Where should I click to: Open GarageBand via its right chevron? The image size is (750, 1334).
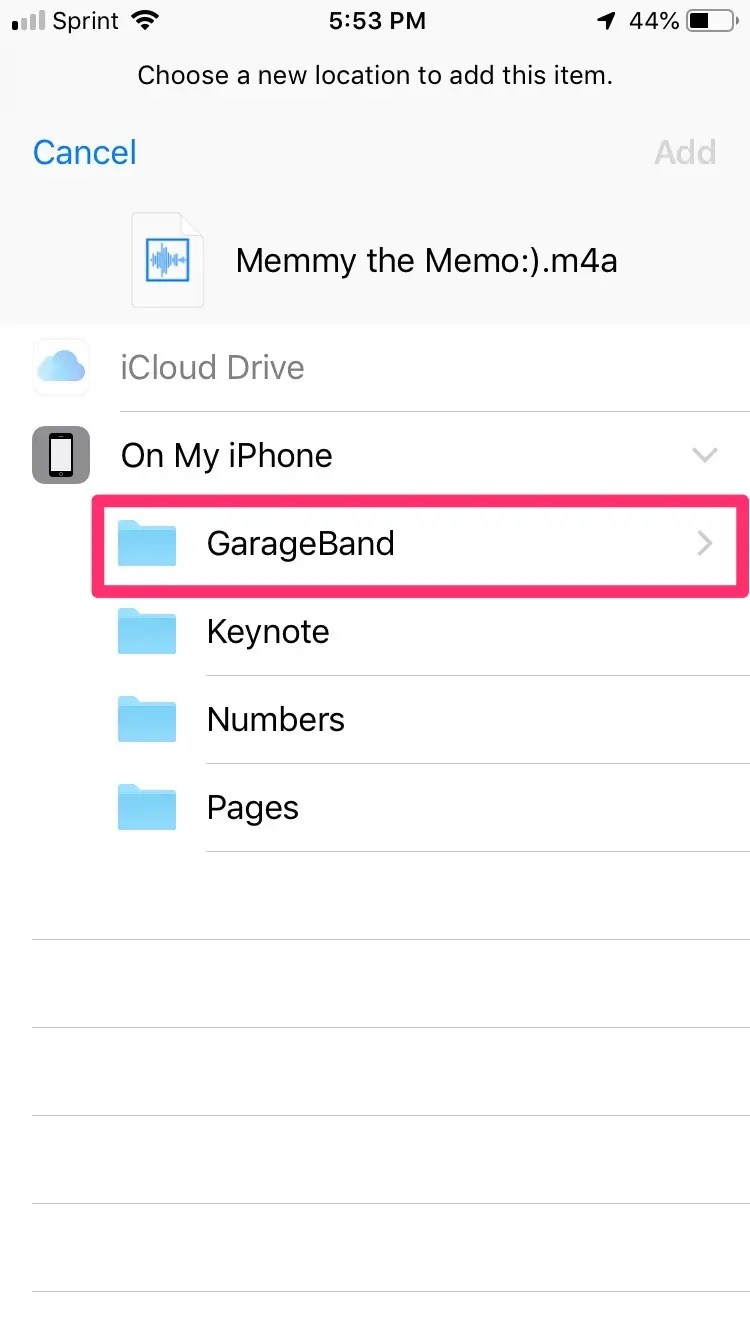pos(705,543)
